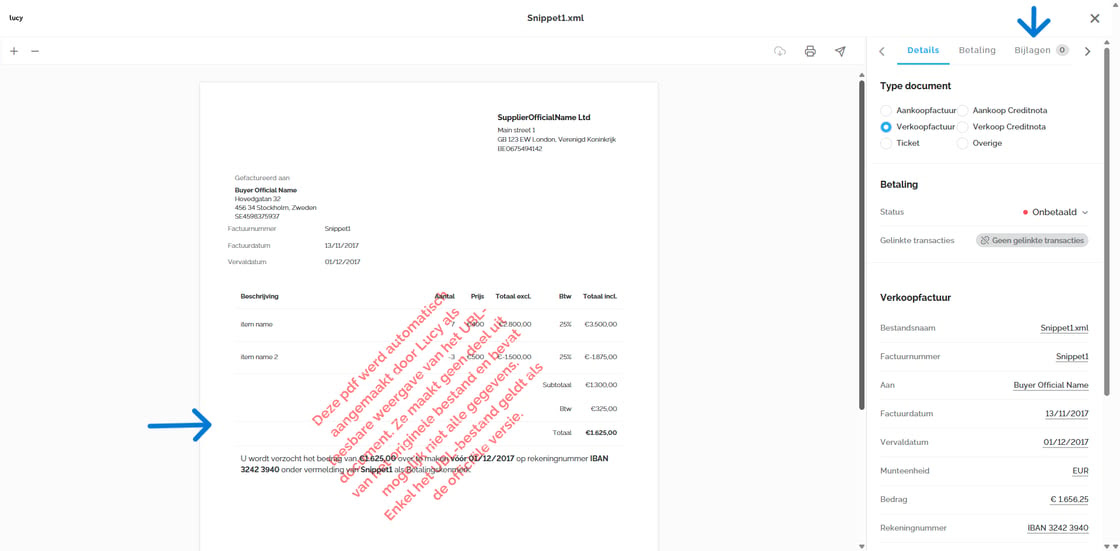Open the Onbetaald status dropdown
The width and height of the screenshot is (1120, 551).
click(x=1056, y=212)
